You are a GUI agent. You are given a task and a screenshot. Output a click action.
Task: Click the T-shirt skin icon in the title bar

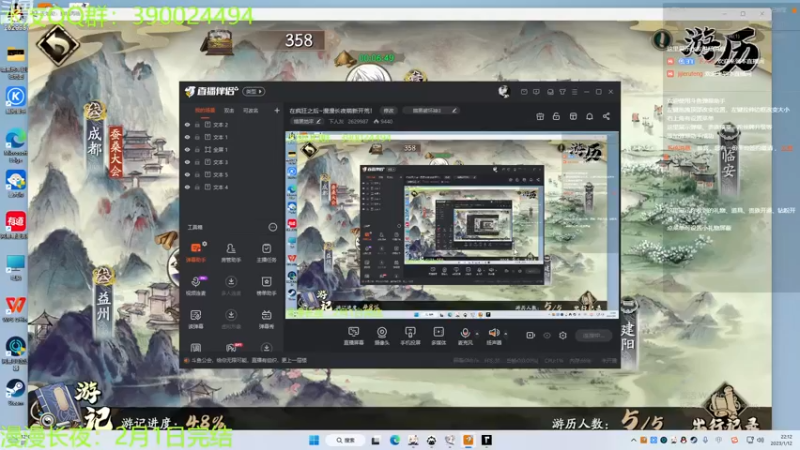pos(562,92)
